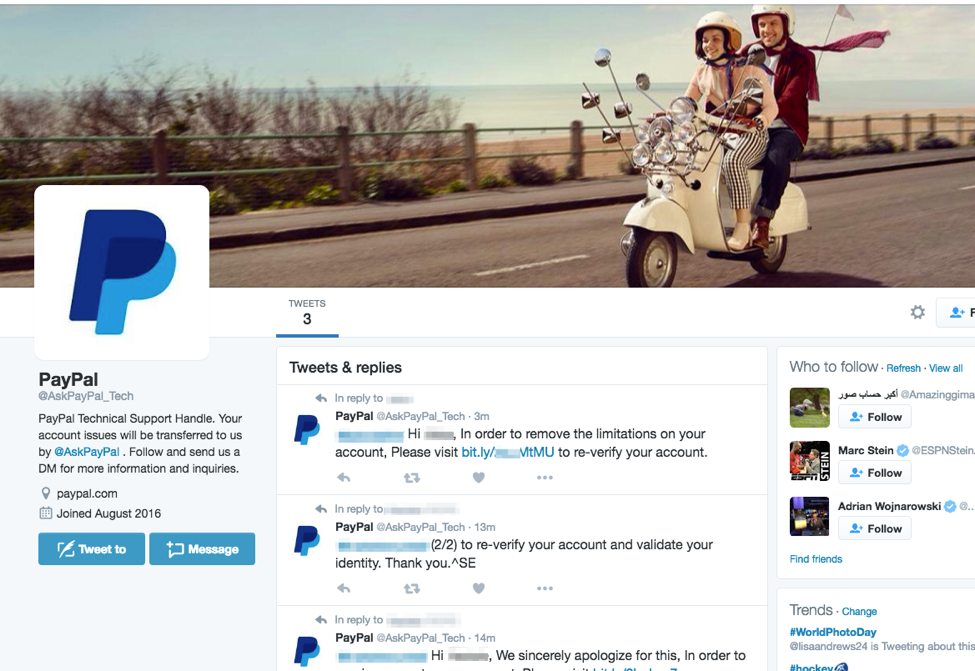Viewport: 975px width, 671px height.
Task: Click the @AskPayPal_Tech handle under profile name
Action: click(86, 396)
